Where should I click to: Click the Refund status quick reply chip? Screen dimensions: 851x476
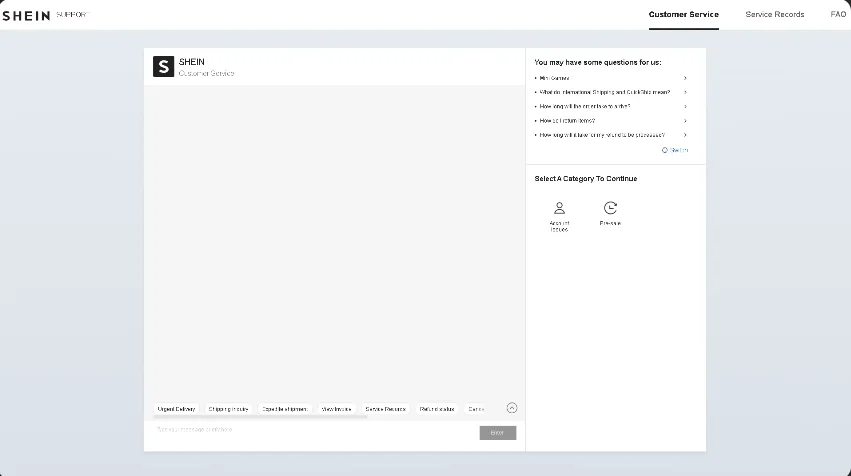[437, 409]
